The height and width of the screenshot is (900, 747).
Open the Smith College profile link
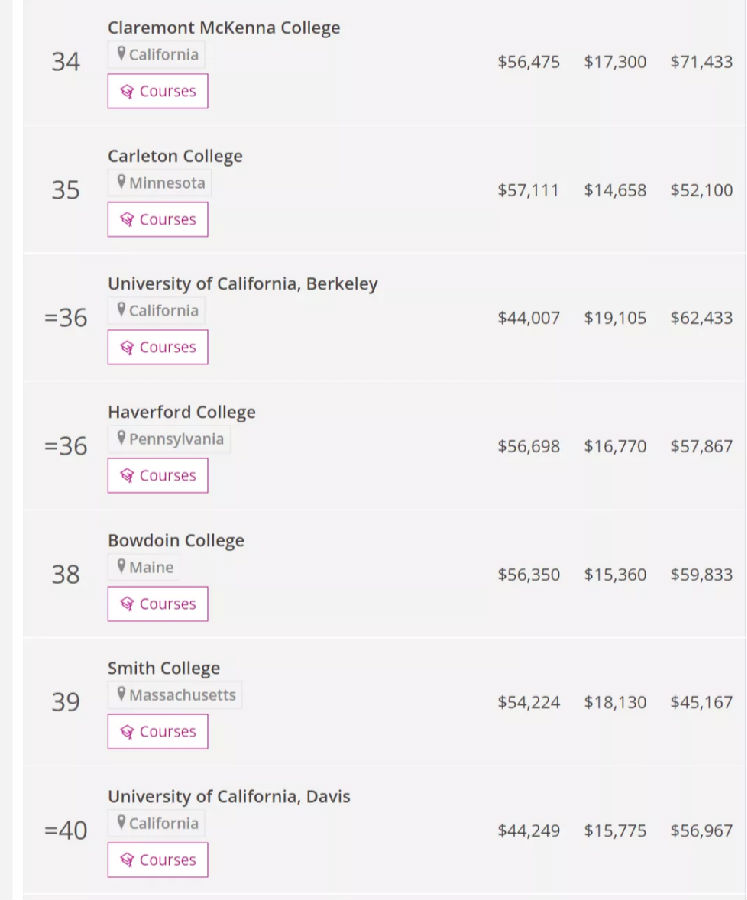click(164, 668)
